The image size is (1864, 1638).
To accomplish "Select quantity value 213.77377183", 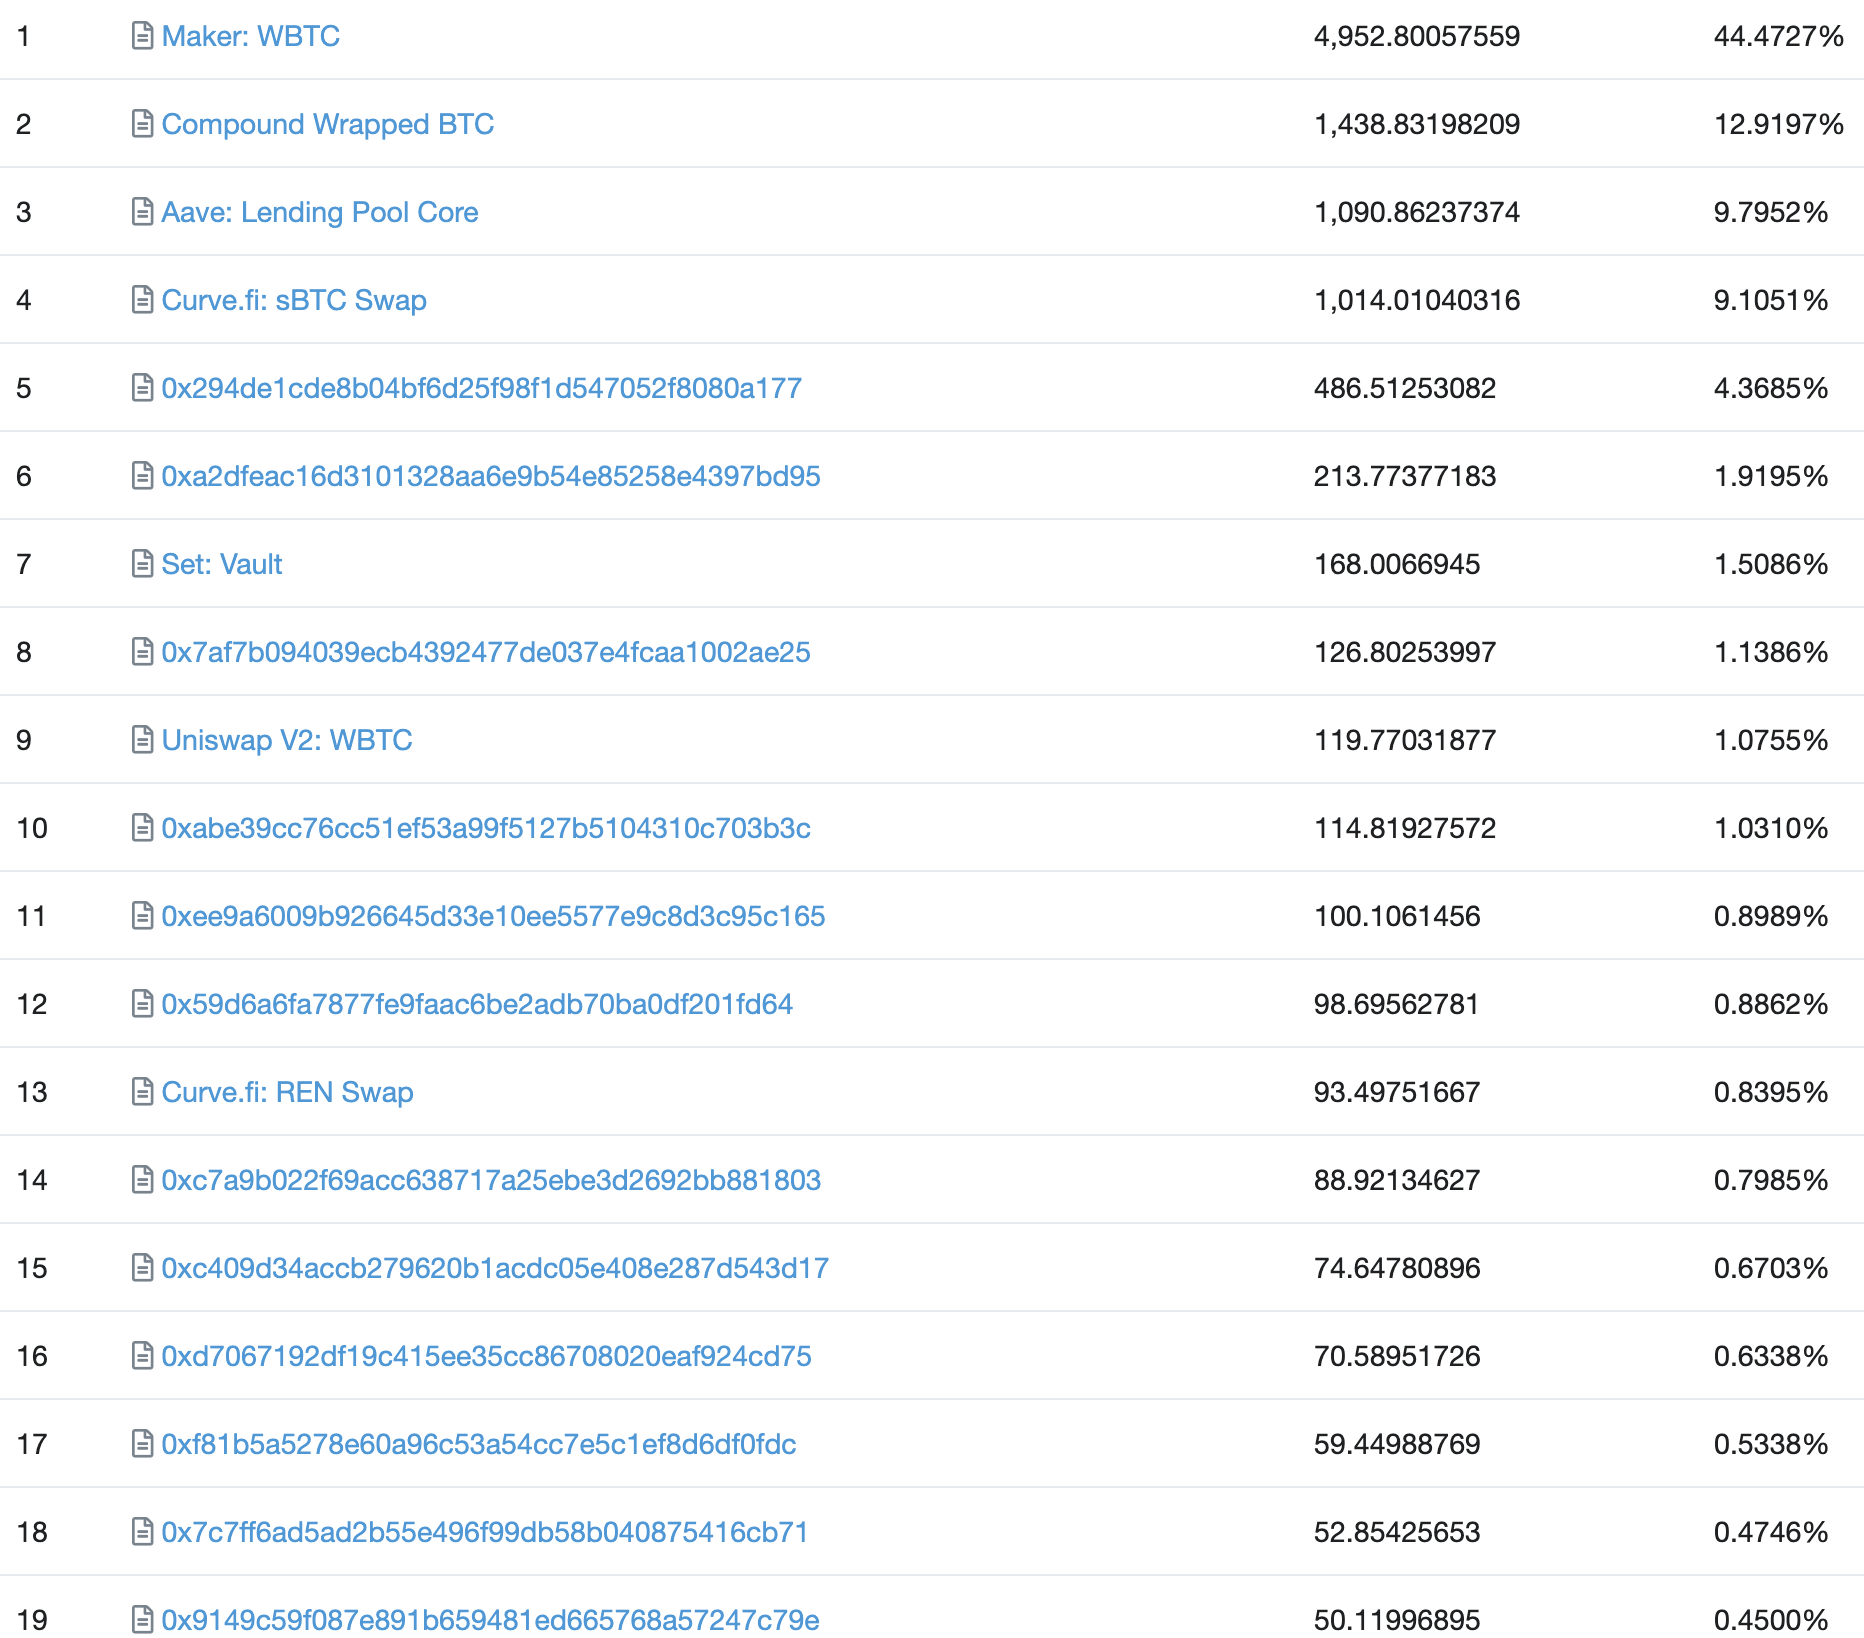I will pos(1405,477).
